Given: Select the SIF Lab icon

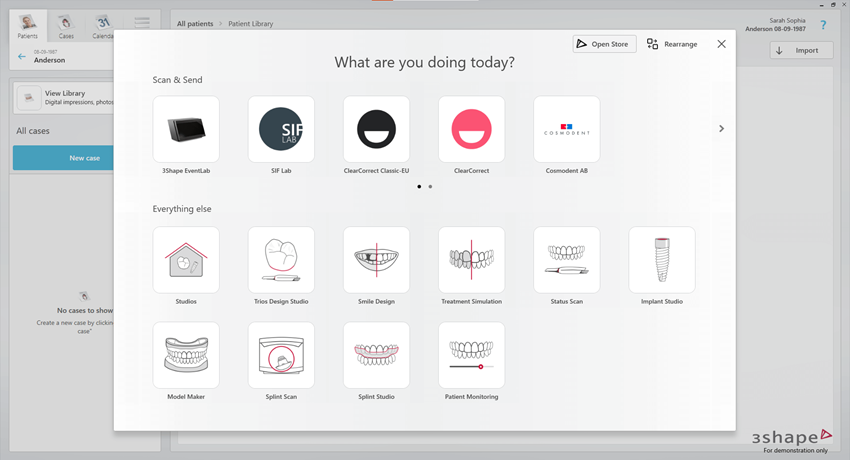Looking at the screenshot, I should (281, 129).
